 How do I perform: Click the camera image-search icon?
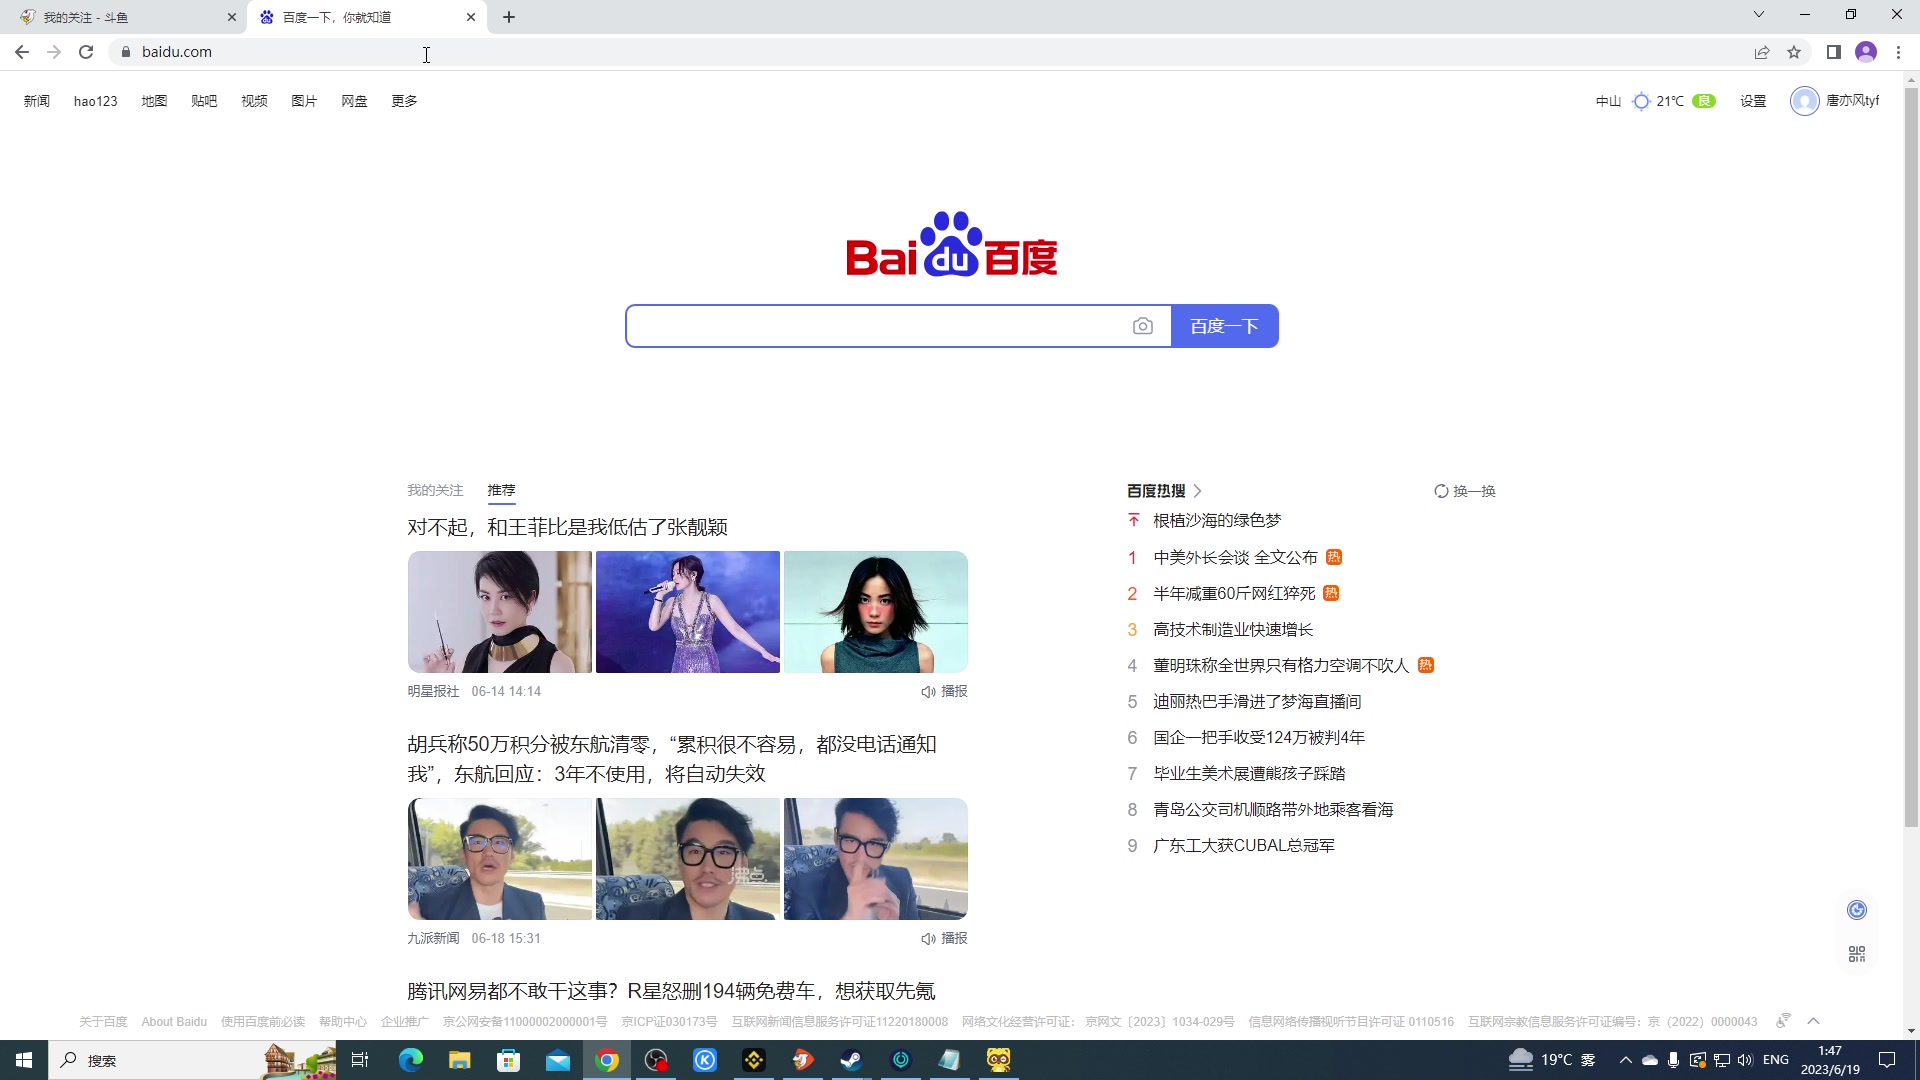[x=1143, y=326]
